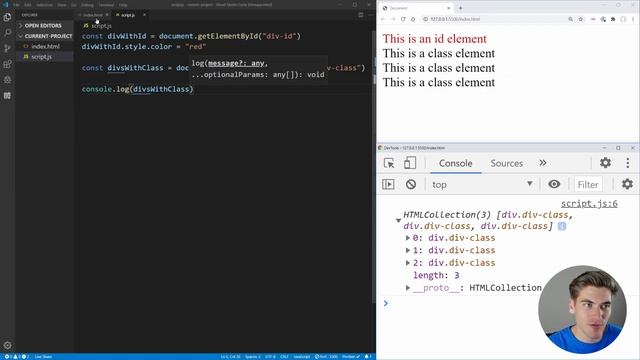
Task: Open the Chrome extensions puzzle icon
Action: click(613, 19)
